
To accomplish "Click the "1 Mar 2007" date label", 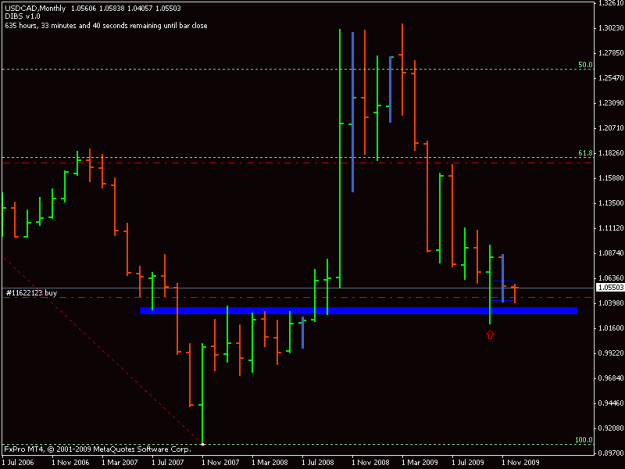I will [x=120, y=462].
